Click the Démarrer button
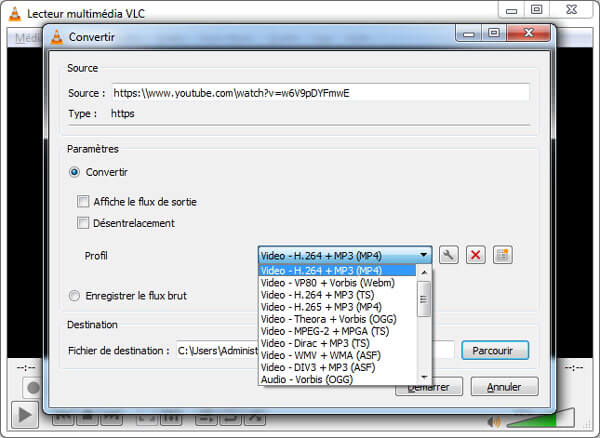The width and height of the screenshot is (600, 438). pyautogui.click(x=429, y=387)
